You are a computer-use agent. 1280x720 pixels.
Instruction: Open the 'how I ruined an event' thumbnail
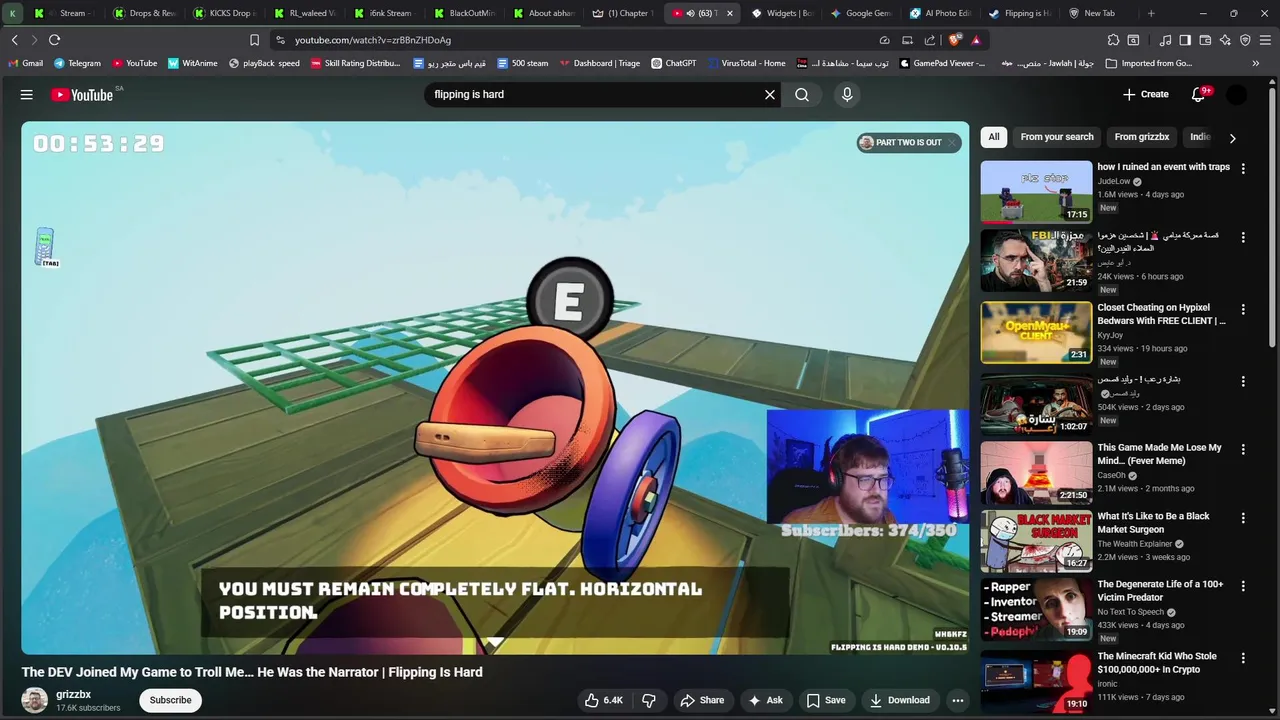pyautogui.click(x=1036, y=191)
